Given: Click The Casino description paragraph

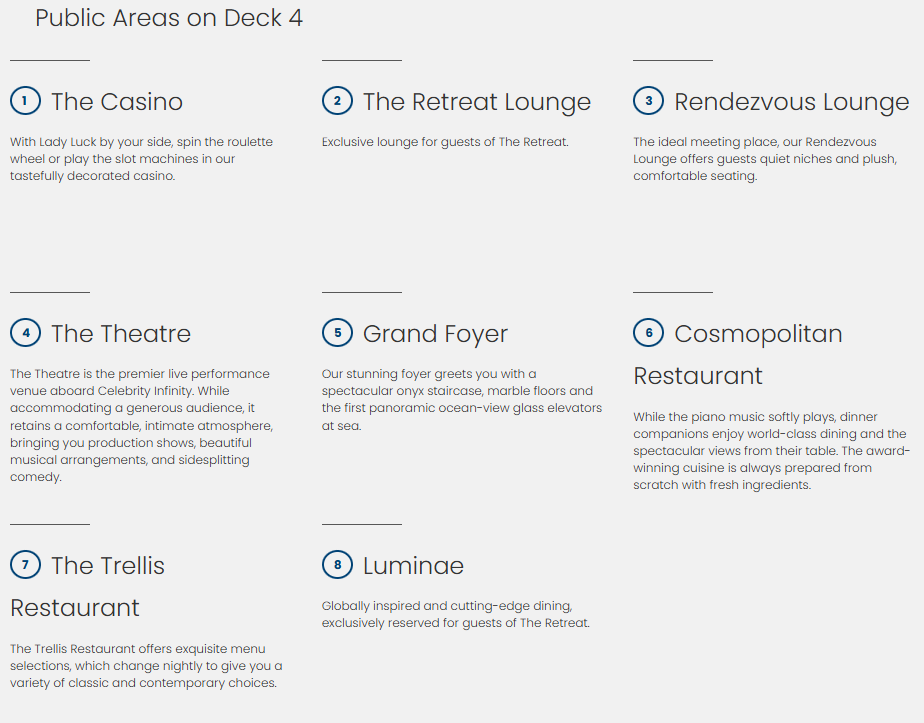Looking at the screenshot, I should pyautogui.click(x=141, y=159).
